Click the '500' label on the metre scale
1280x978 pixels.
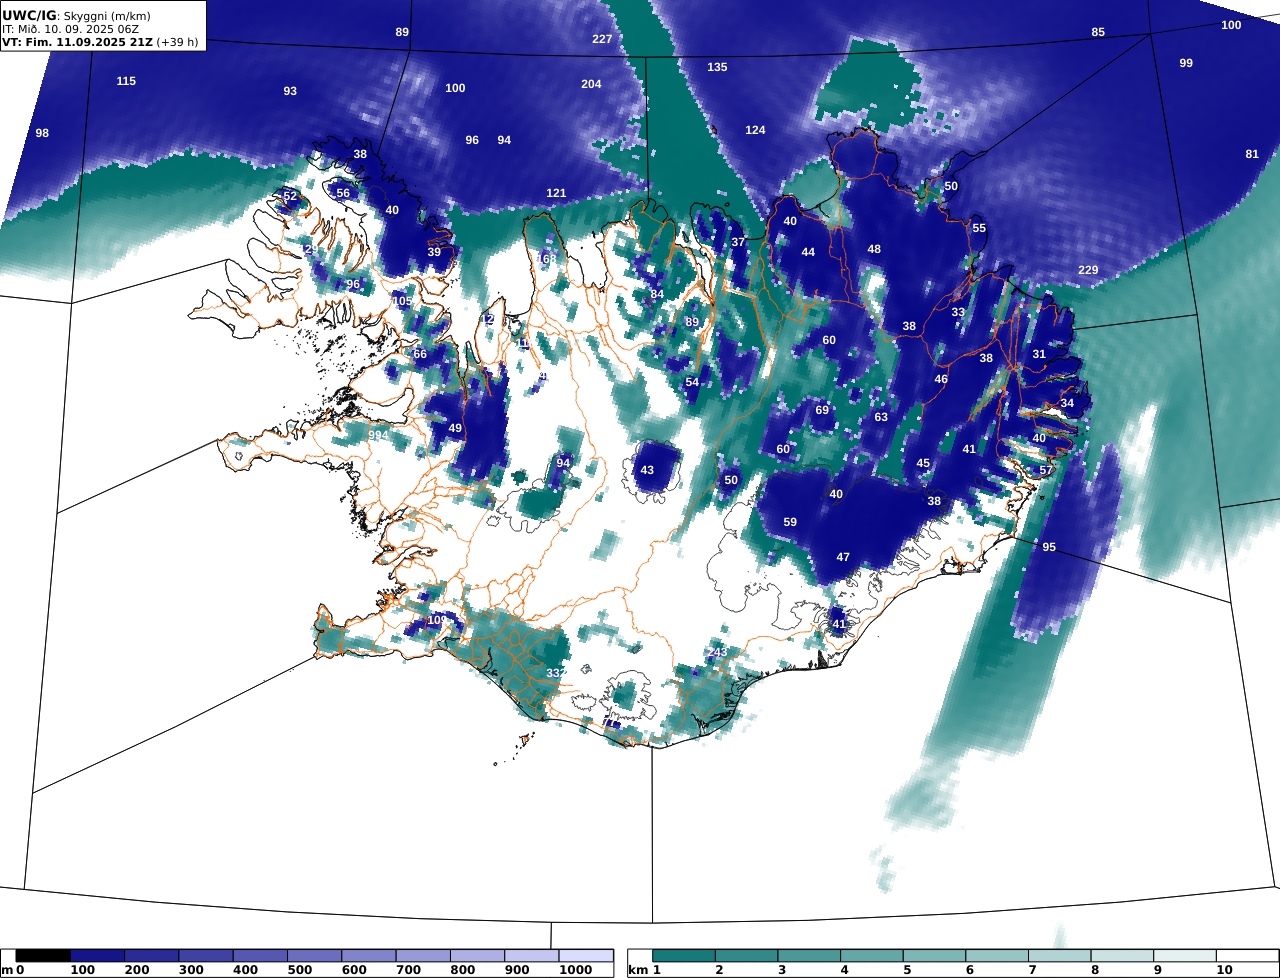tap(298, 970)
